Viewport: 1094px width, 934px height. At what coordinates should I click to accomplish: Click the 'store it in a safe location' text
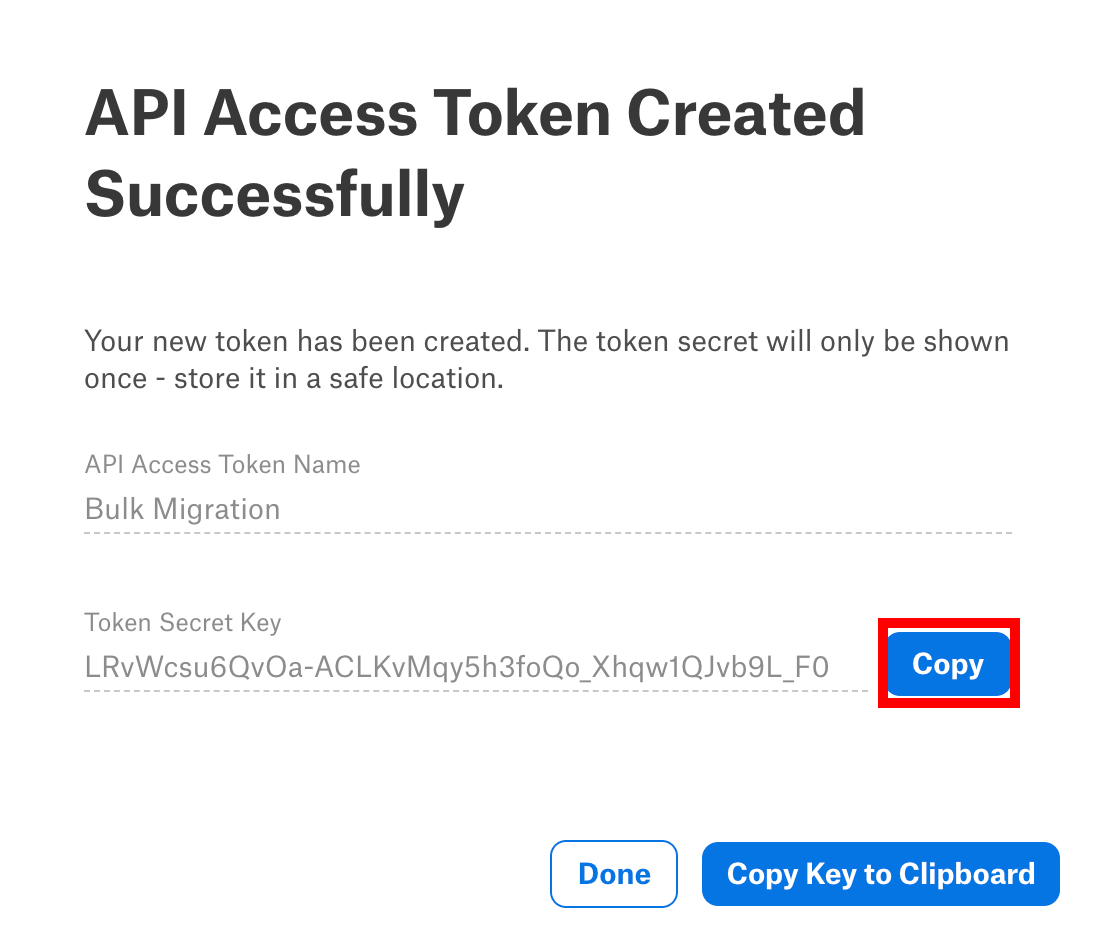[x=338, y=379]
